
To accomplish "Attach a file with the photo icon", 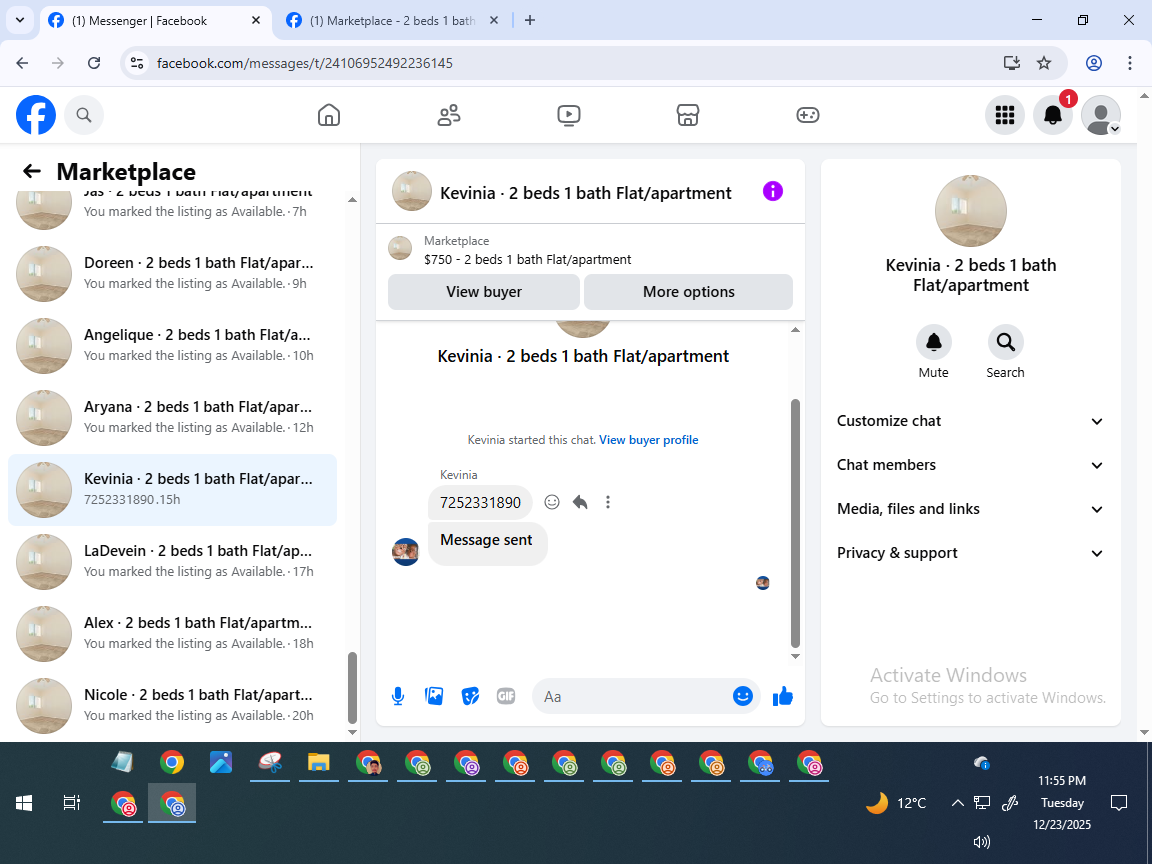I will click(x=434, y=696).
